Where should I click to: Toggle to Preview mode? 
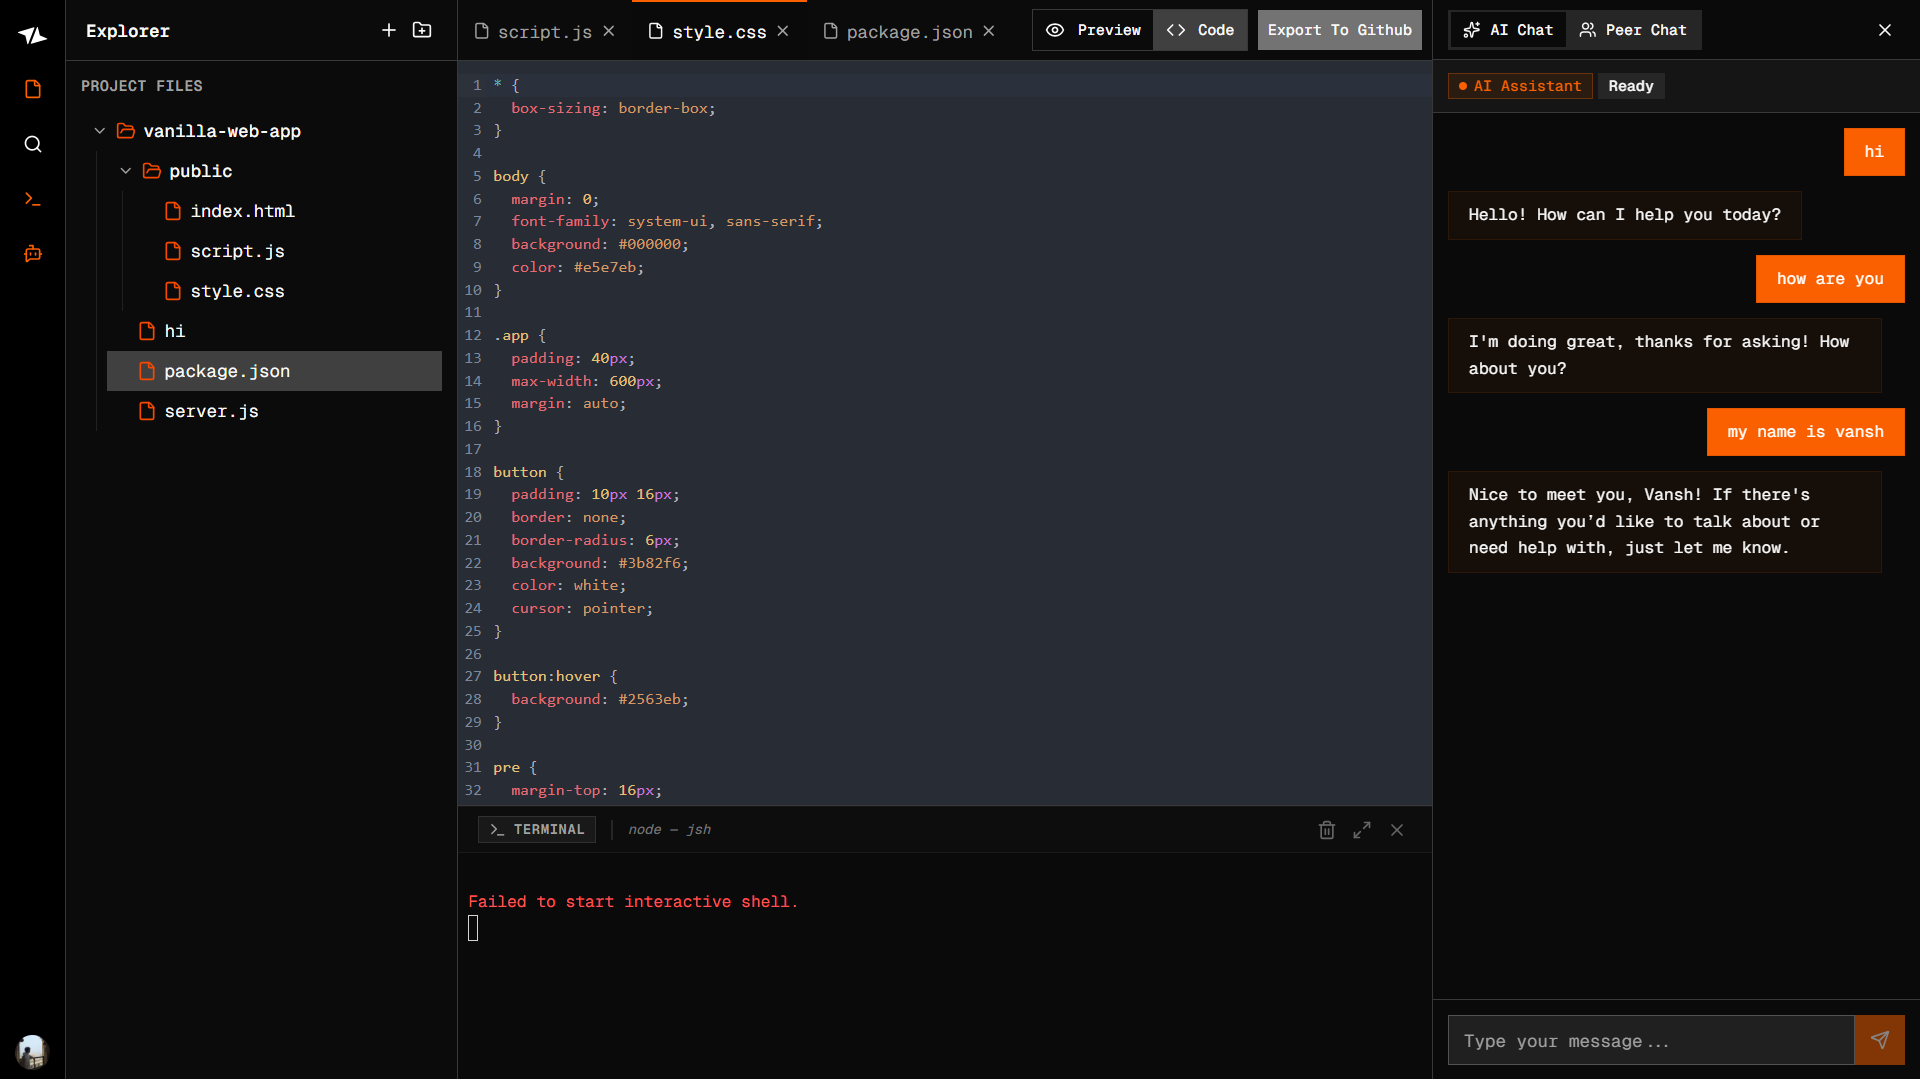click(1092, 30)
